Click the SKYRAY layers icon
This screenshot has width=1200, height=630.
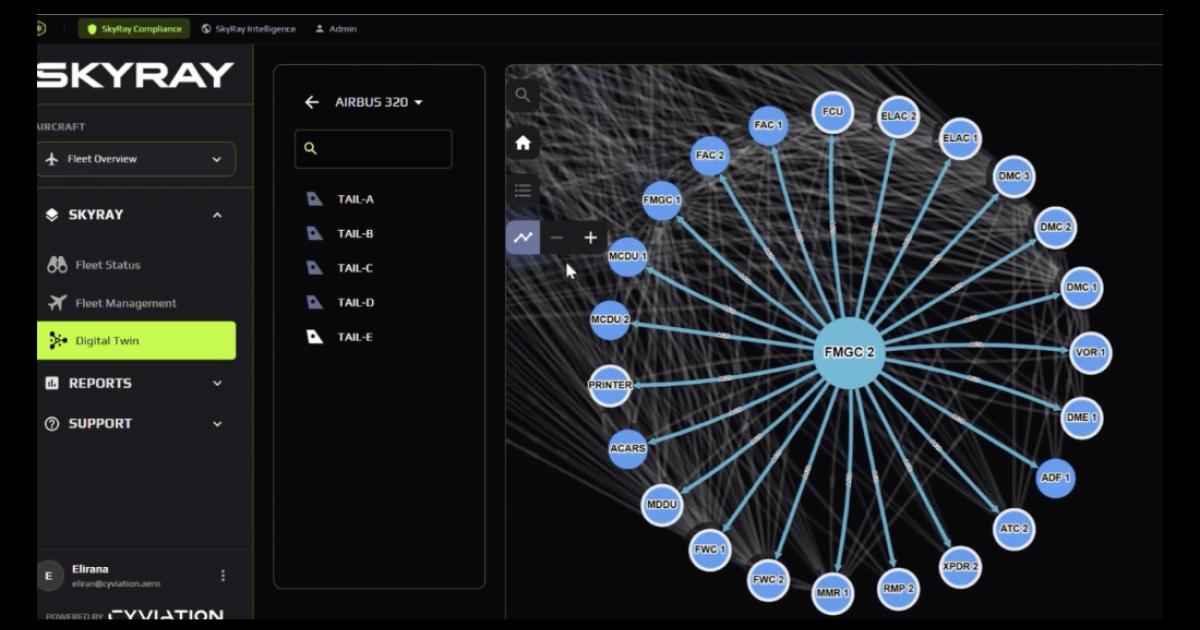pos(52,215)
